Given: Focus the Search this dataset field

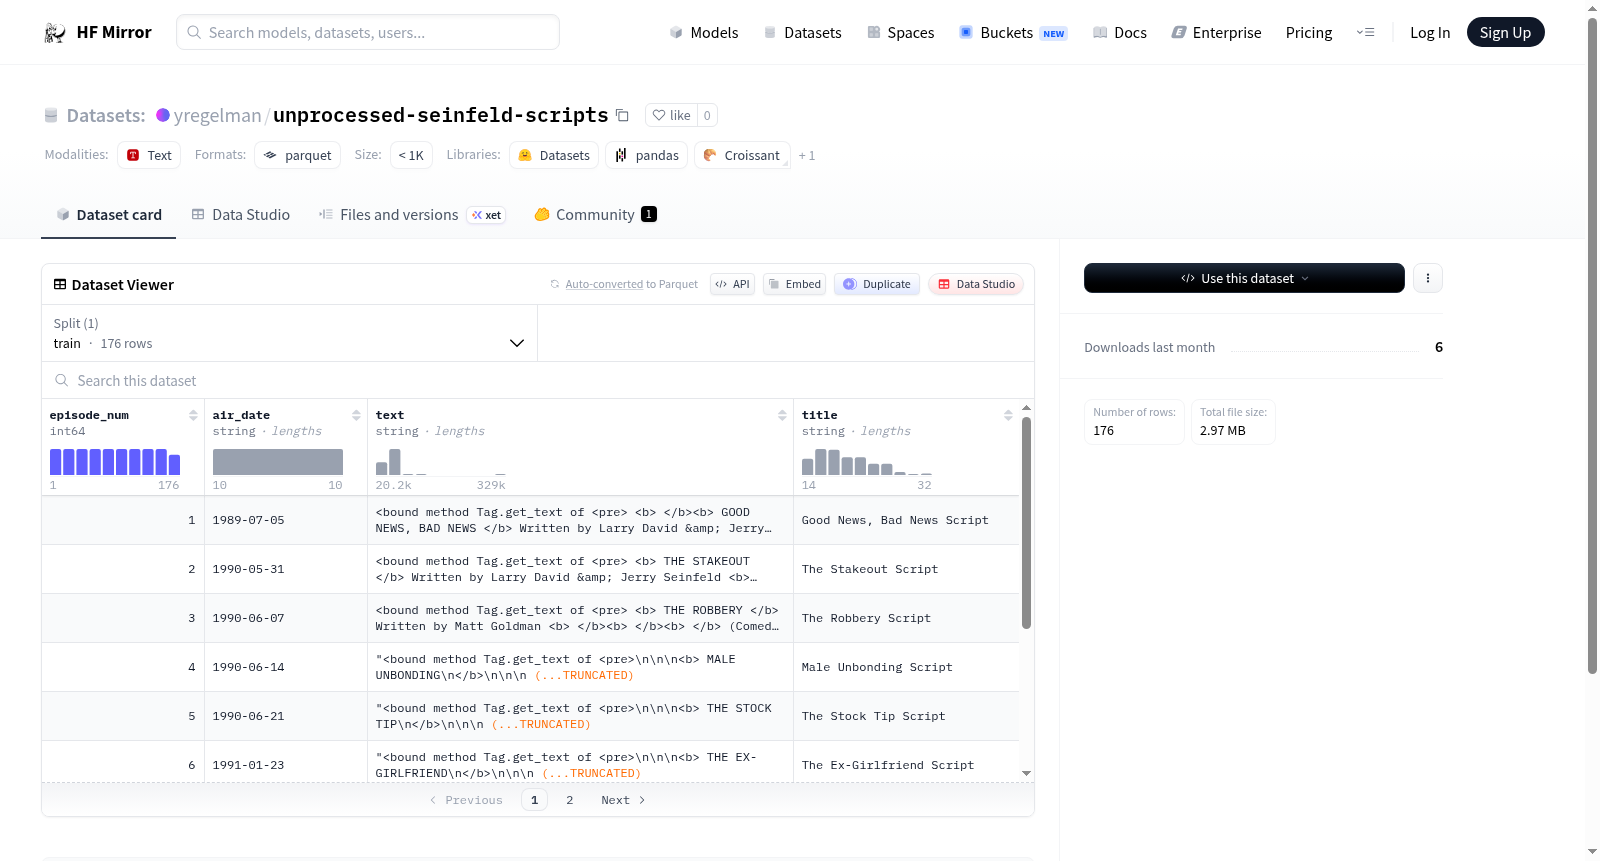Looking at the screenshot, I should coord(538,381).
